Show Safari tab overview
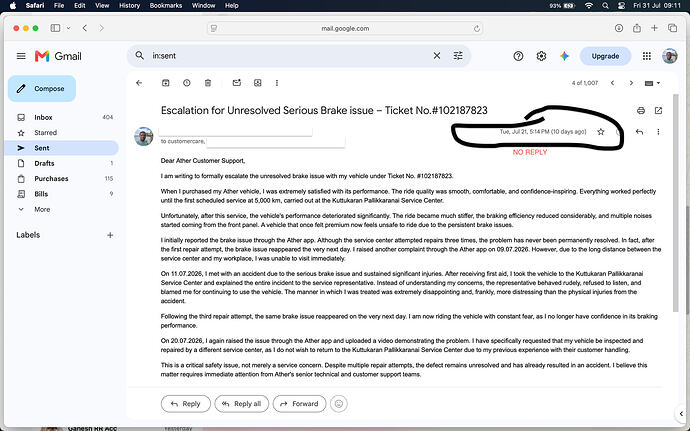 (672, 28)
